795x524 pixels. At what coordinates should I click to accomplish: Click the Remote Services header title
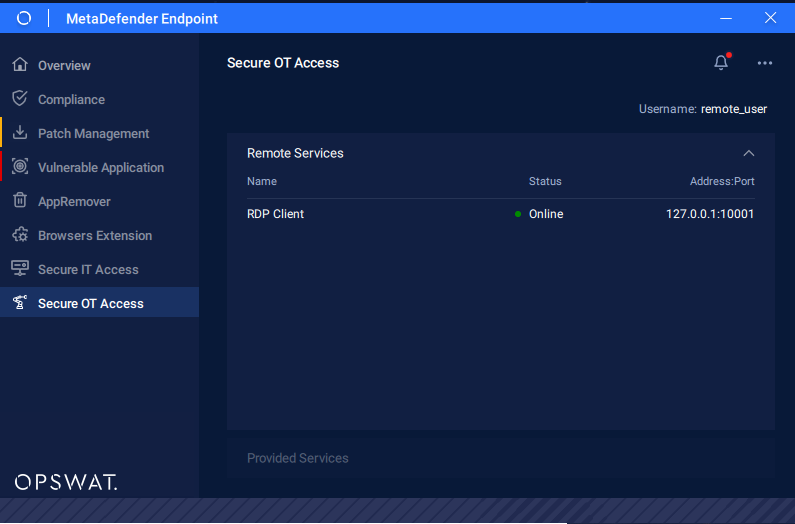(x=295, y=153)
